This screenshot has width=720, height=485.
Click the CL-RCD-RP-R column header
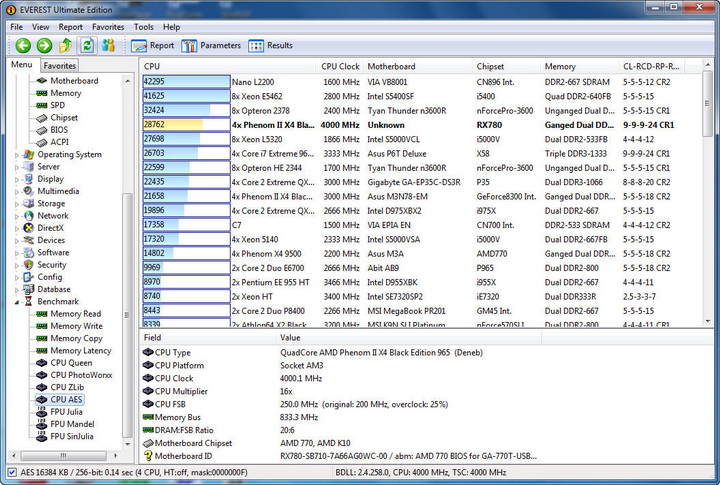point(652,67)
